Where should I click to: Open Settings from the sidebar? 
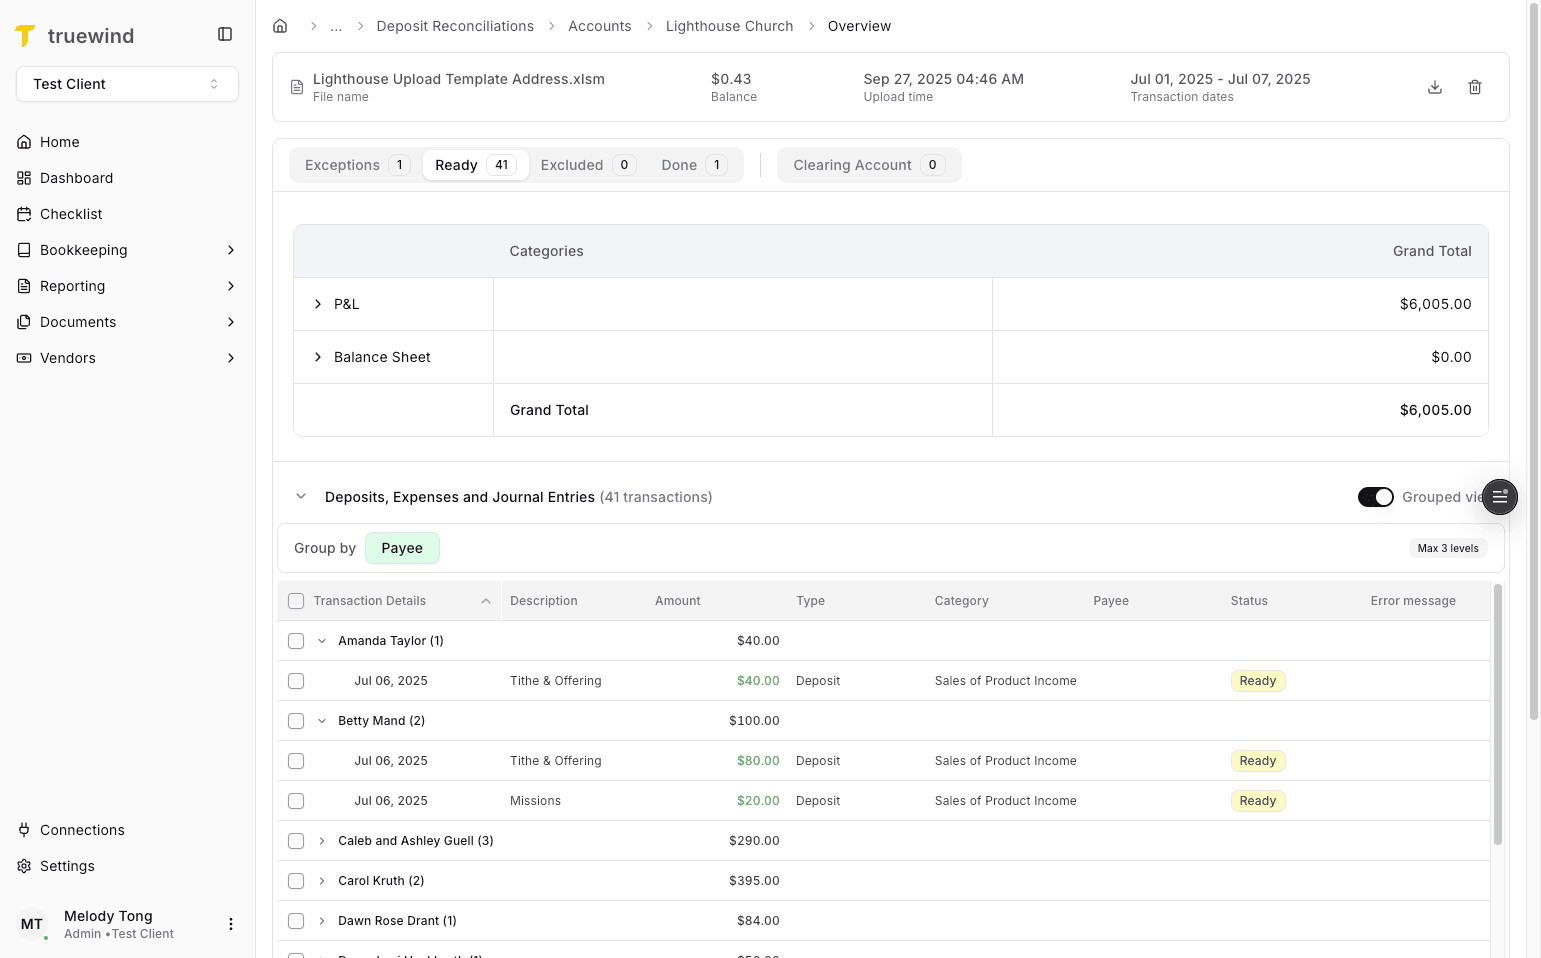[67, 866]
